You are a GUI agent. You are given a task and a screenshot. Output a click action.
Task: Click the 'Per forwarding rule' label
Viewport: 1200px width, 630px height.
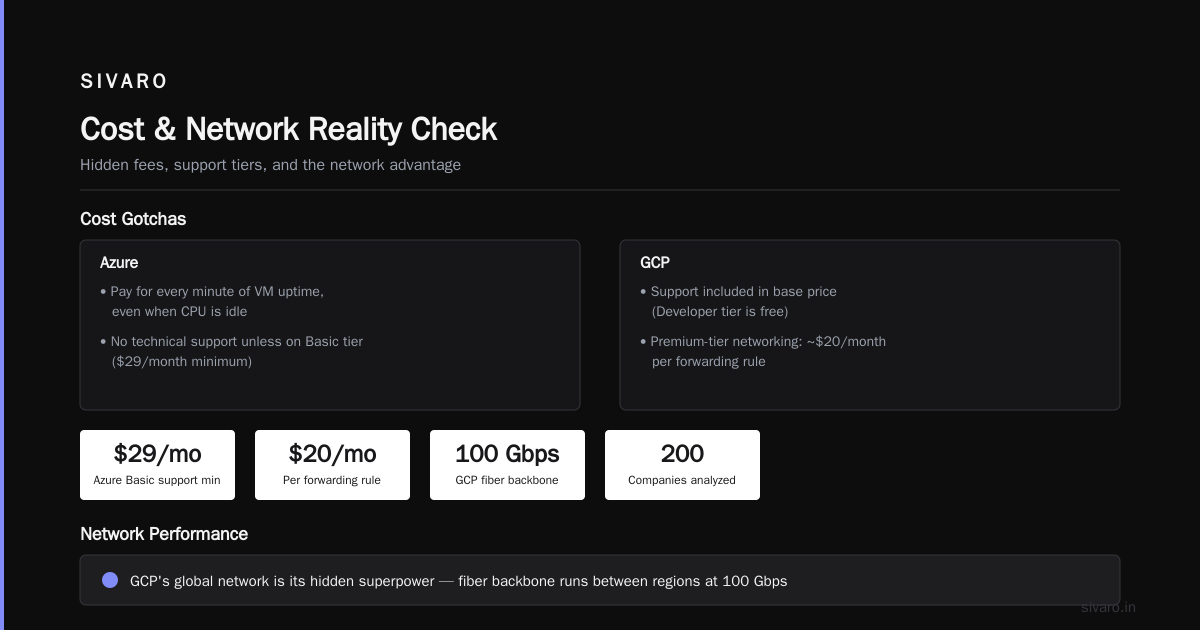click(x=332, y=480)
